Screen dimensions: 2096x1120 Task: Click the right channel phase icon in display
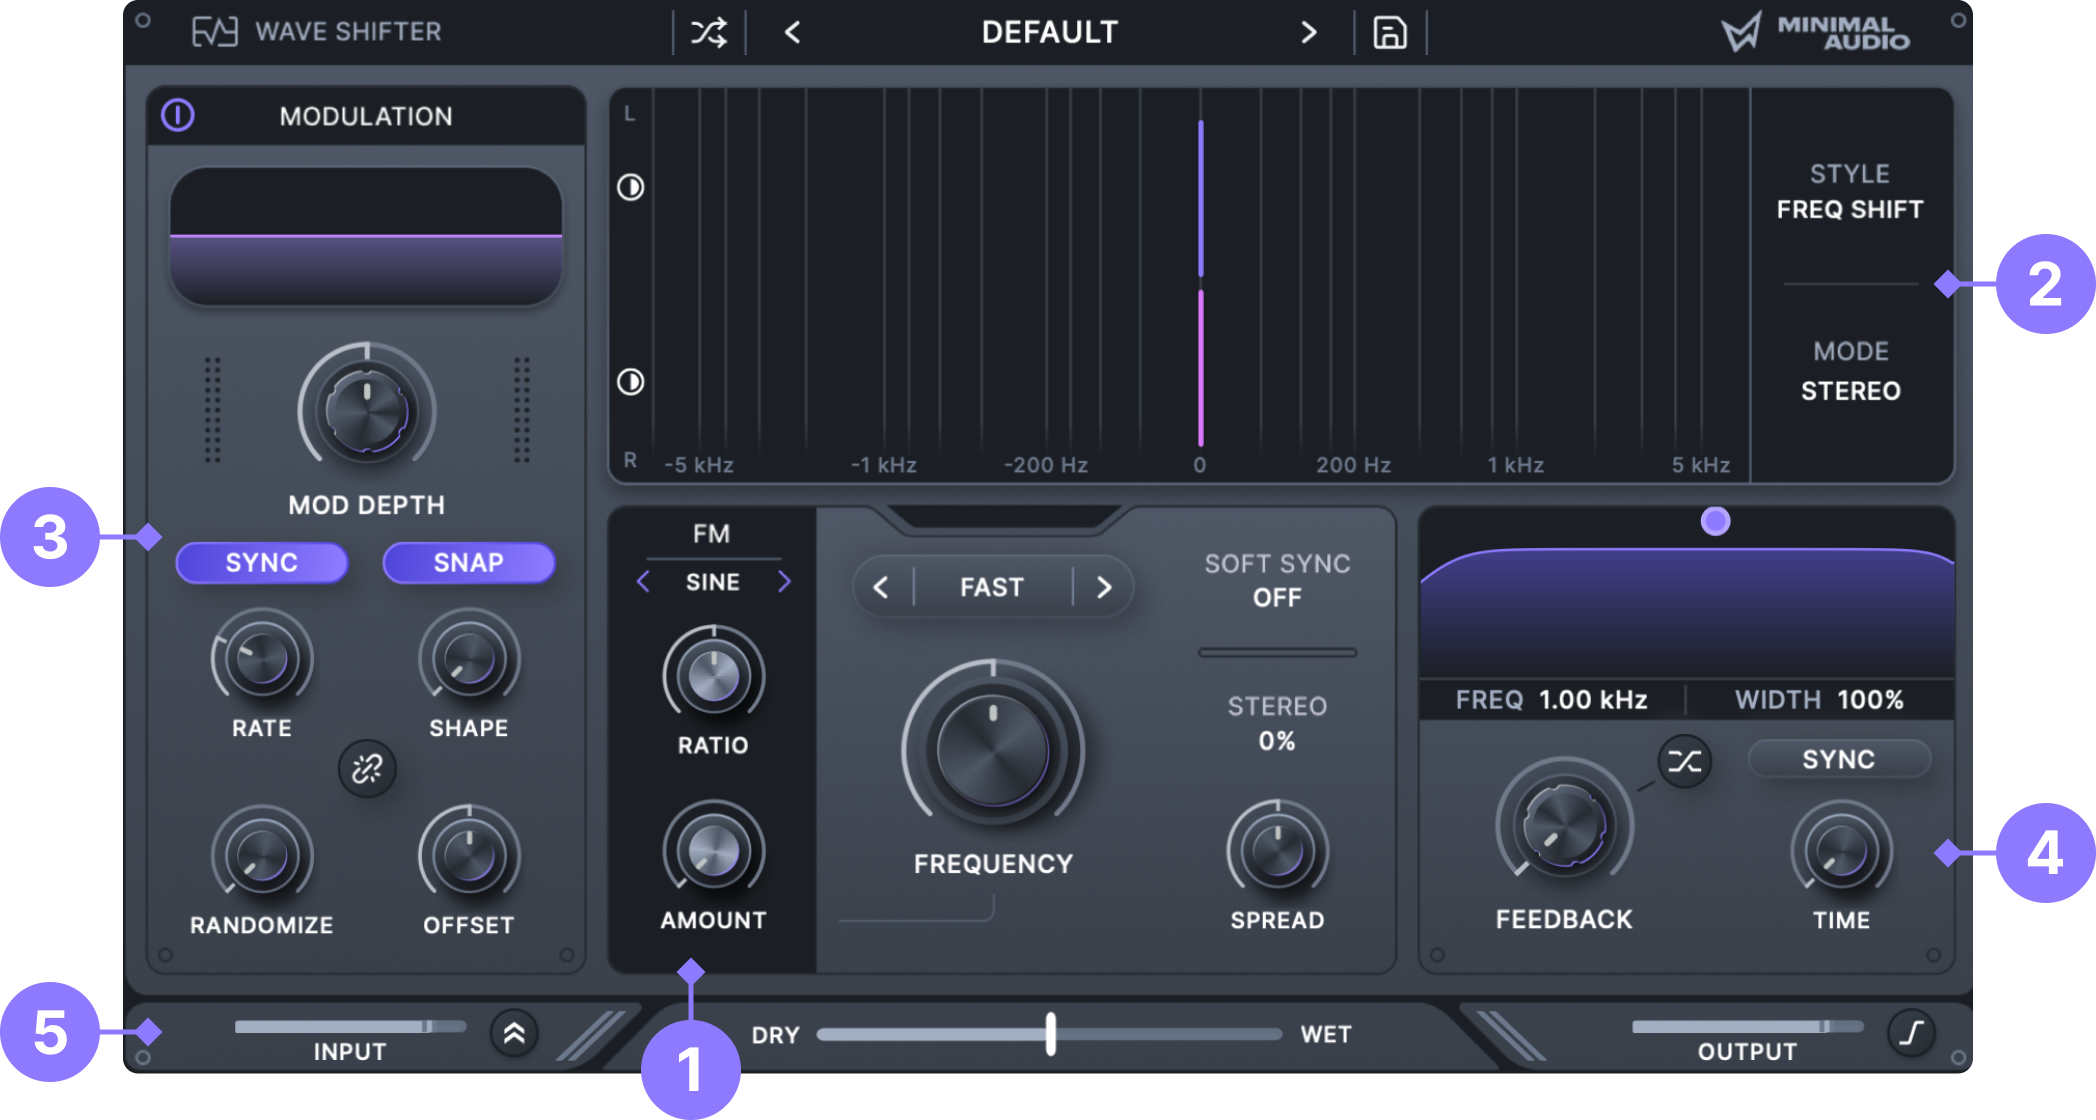pos(630,381)
